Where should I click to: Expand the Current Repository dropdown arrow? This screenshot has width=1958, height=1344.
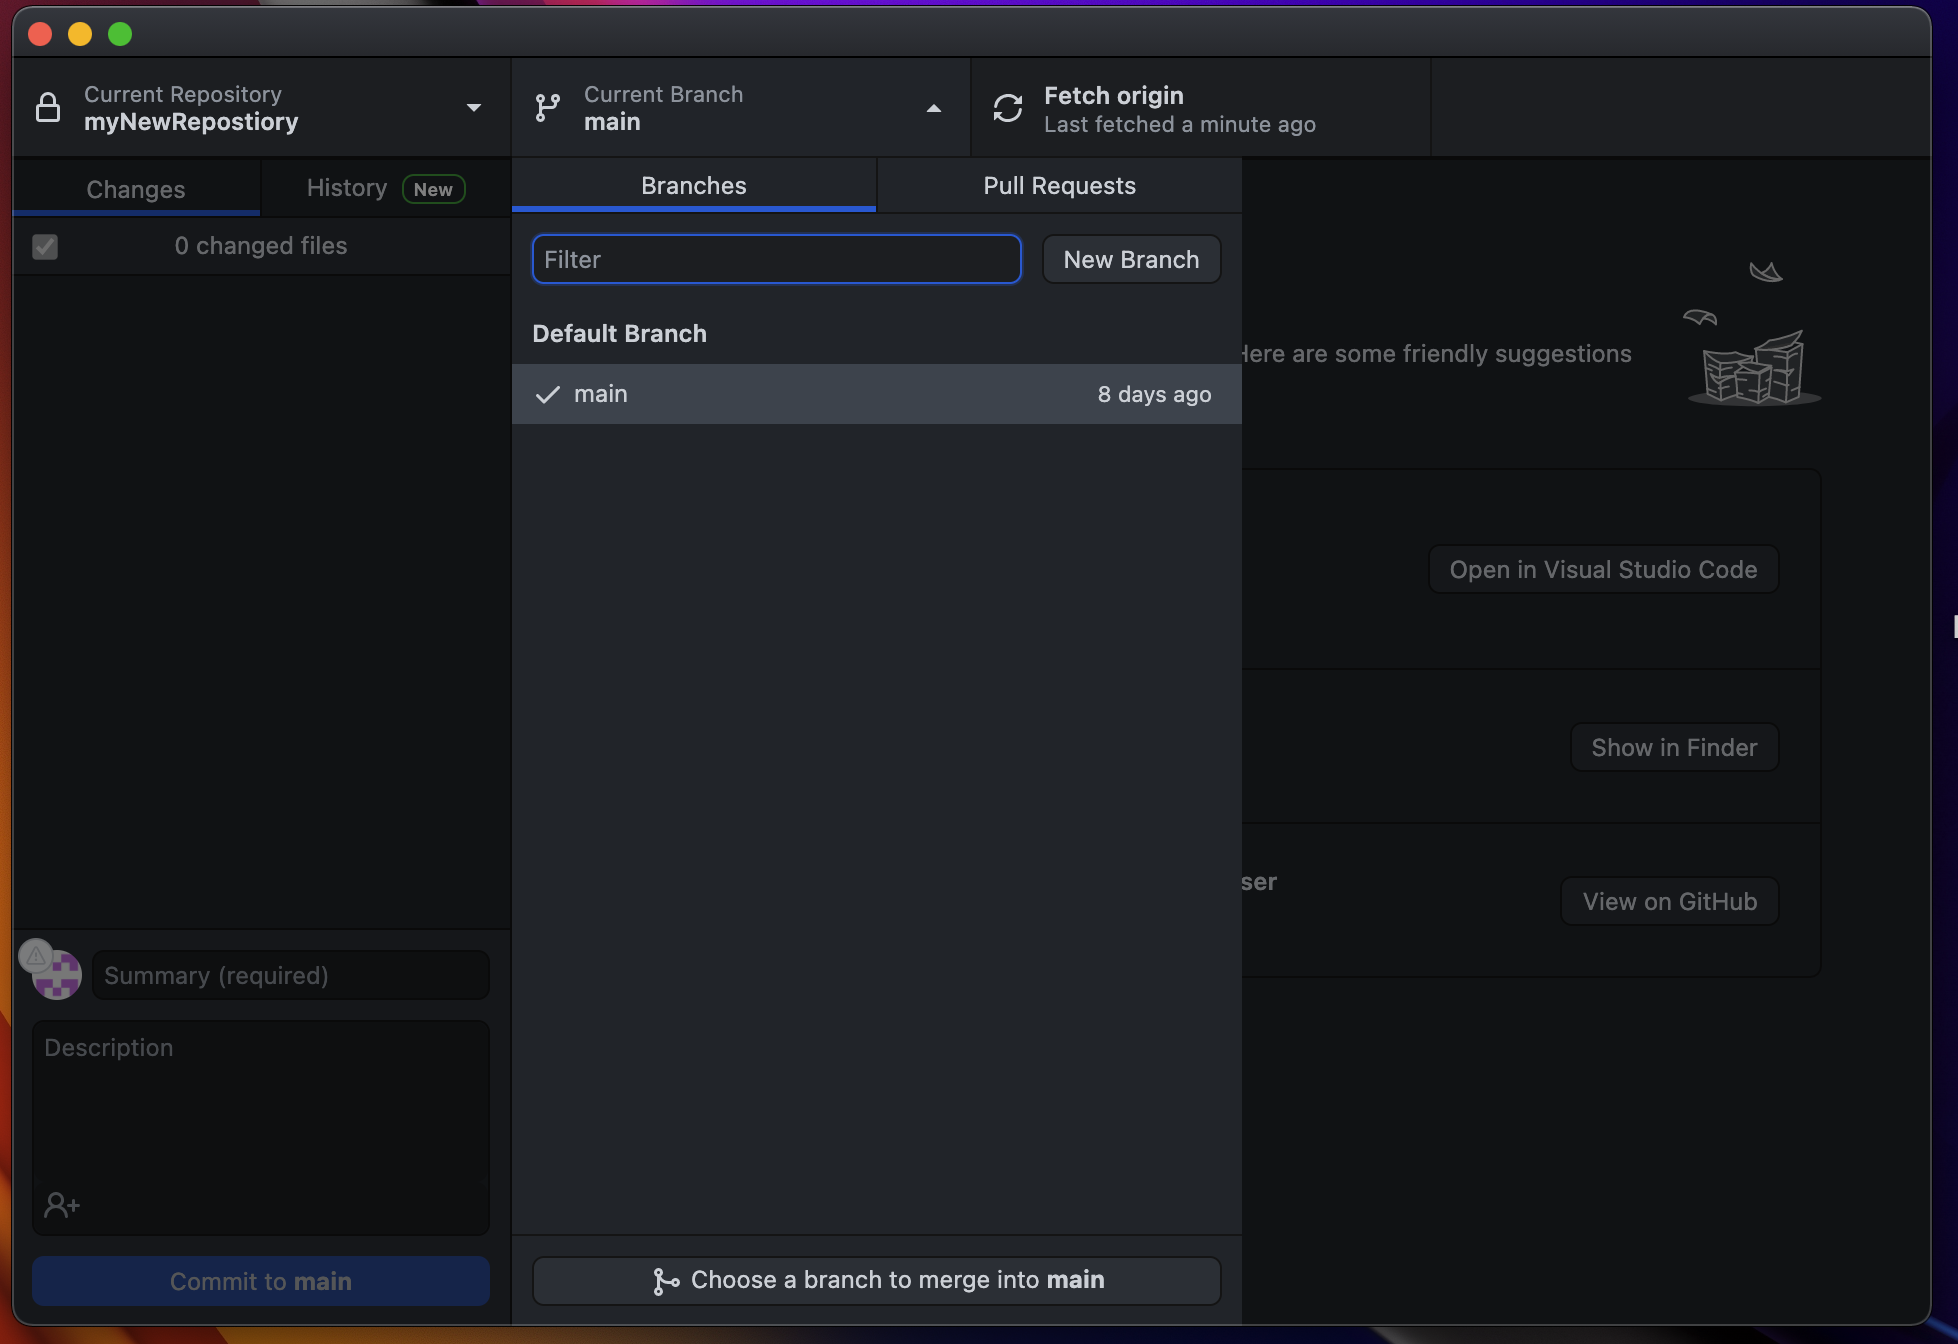(x=474, y=107)
